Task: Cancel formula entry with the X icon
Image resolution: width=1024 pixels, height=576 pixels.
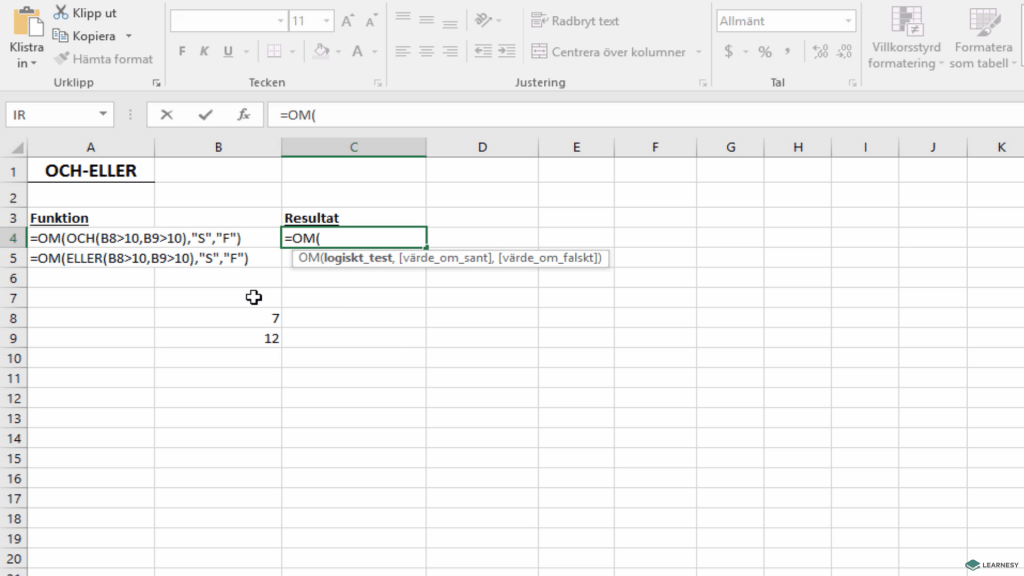Action: tap(167, 115)
